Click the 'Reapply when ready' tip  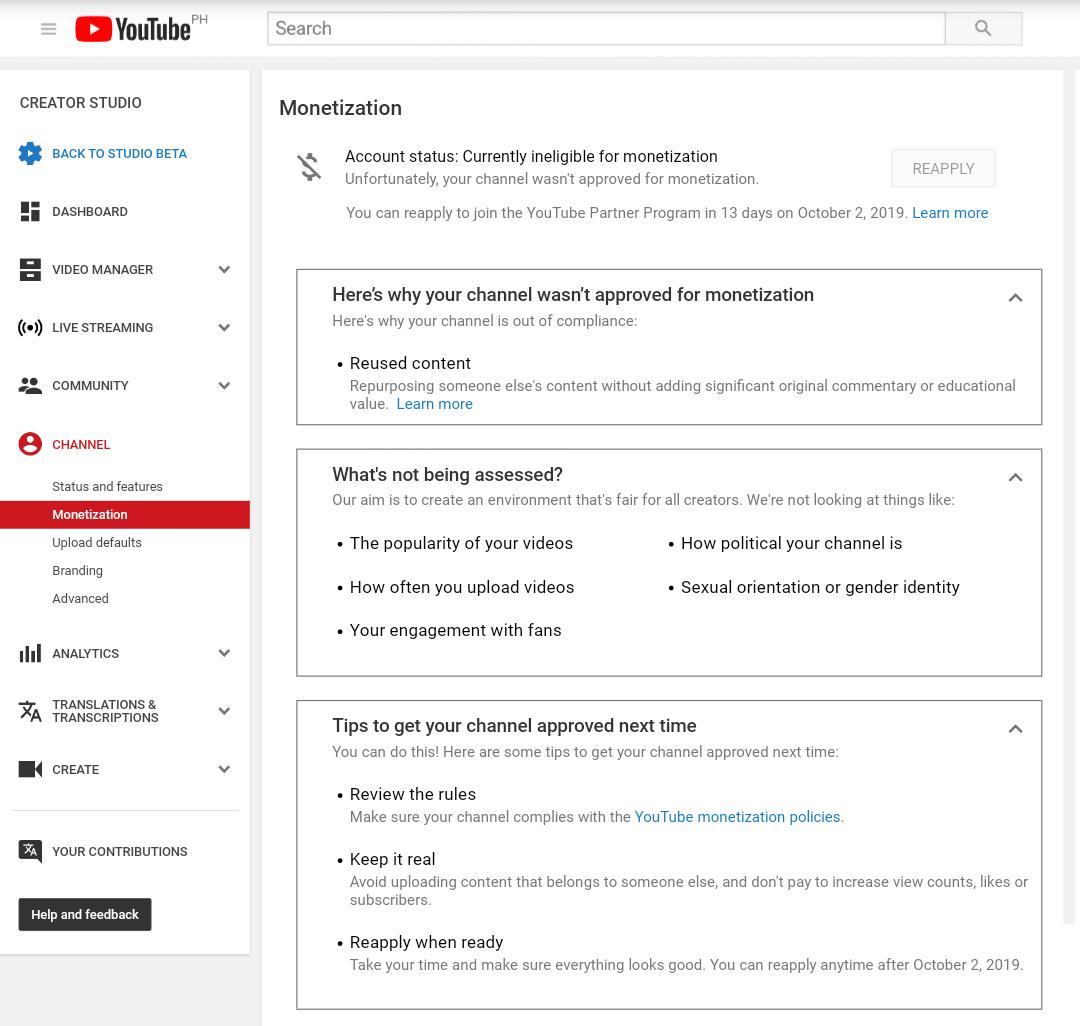426,942
